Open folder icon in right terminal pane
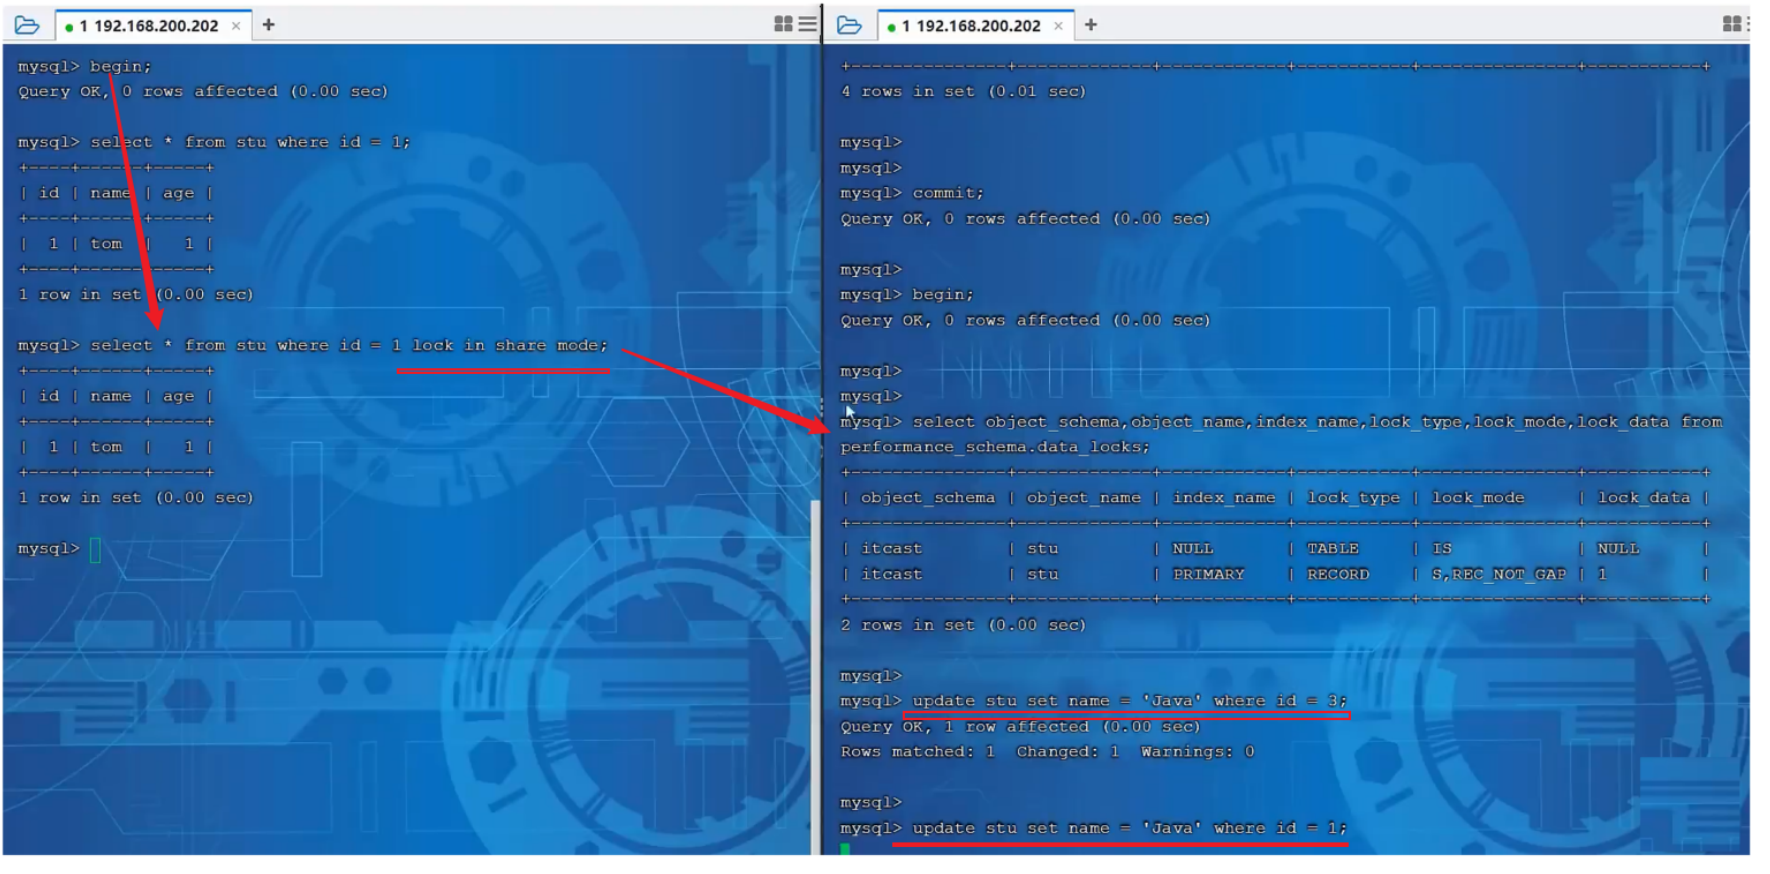1770x874 pixels. pyautogui.click(x=849, y=25)
